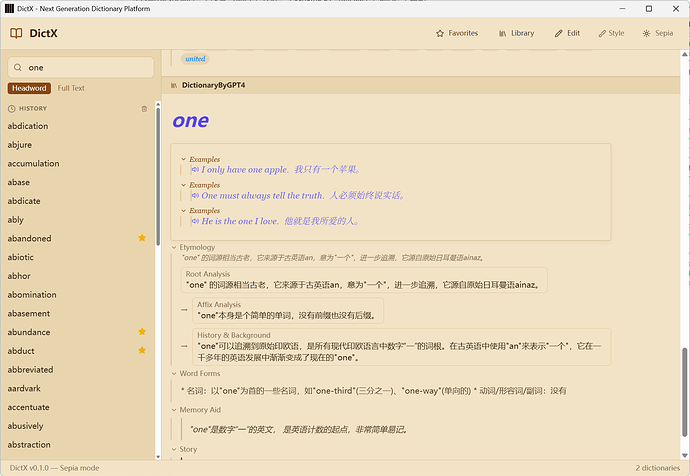This screenshot has height=476, width=690.
Task: Collapse the first Examples section
Action: pyautogui.click(x=184, y=159)
